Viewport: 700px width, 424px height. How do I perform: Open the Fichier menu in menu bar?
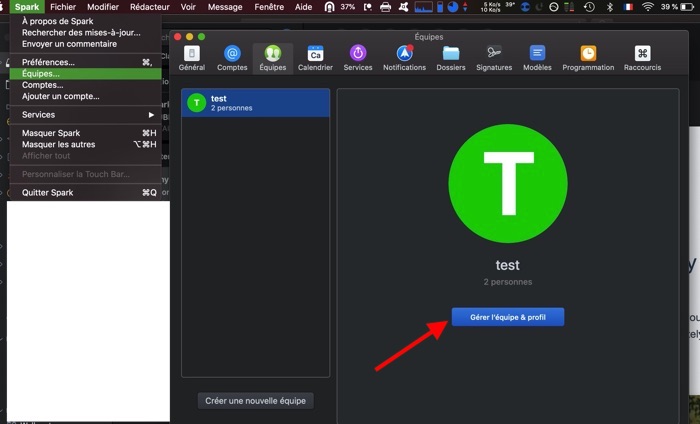(x=63, y=7)
